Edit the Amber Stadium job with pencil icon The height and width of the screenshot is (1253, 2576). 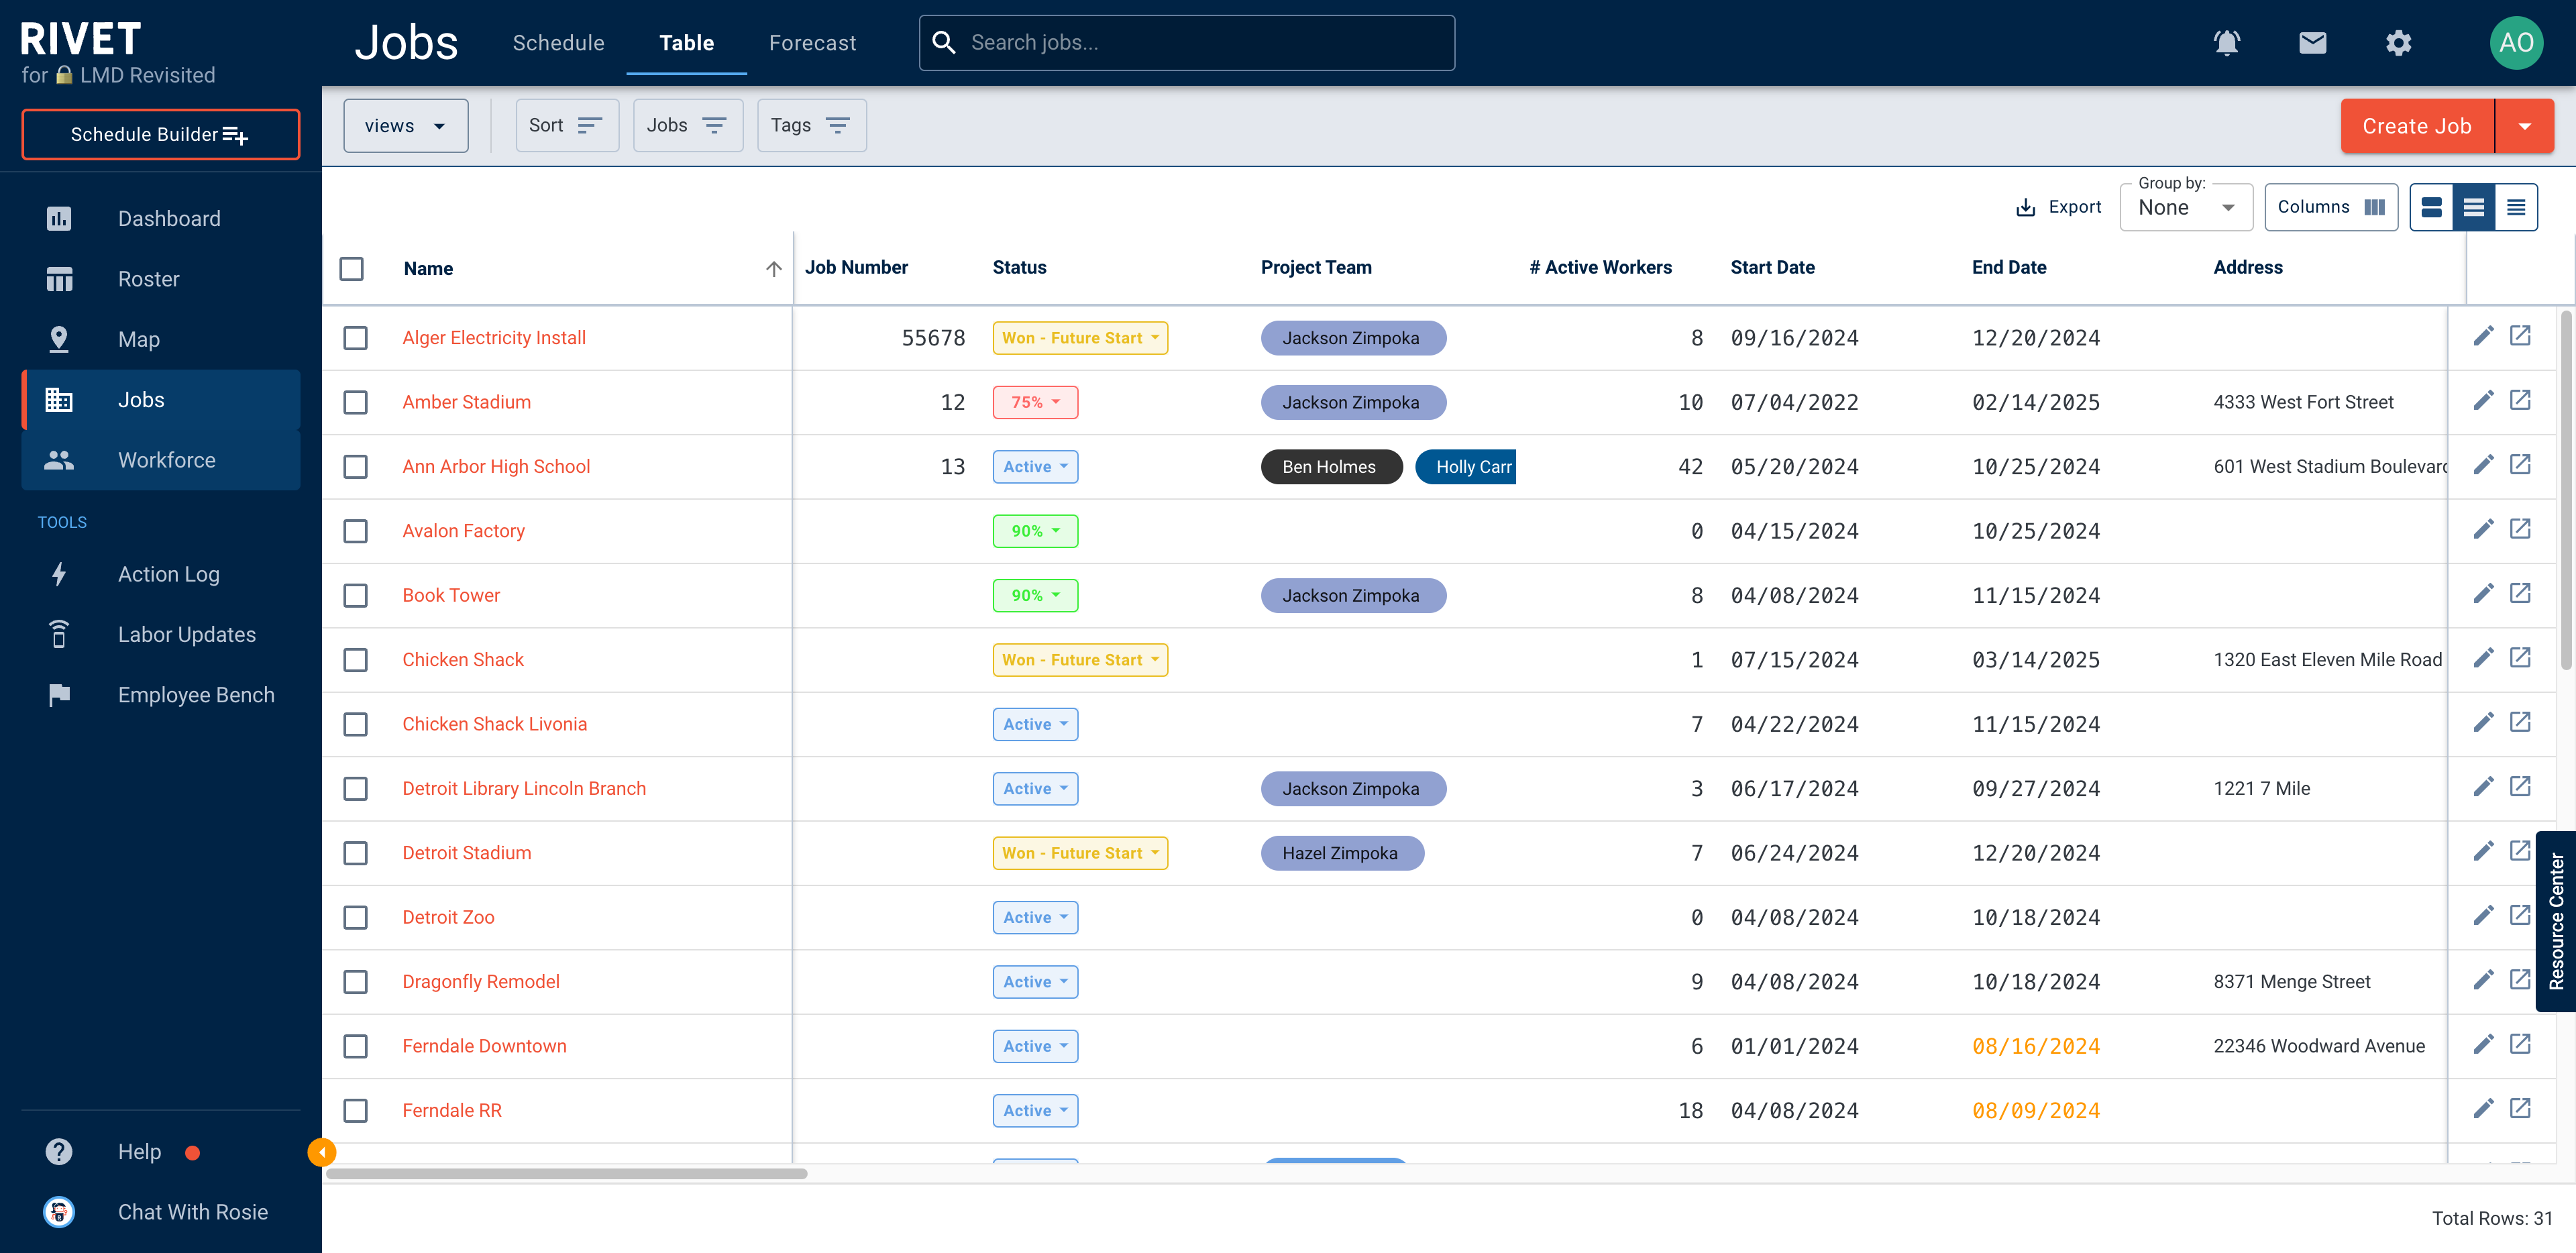click(2483, 401)
